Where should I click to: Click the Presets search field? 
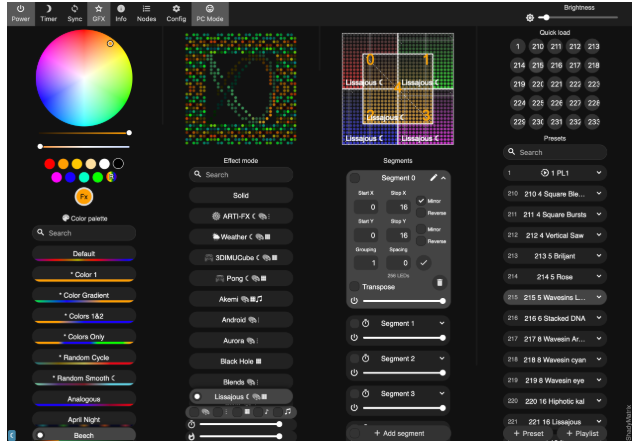[x=555, y=152]
